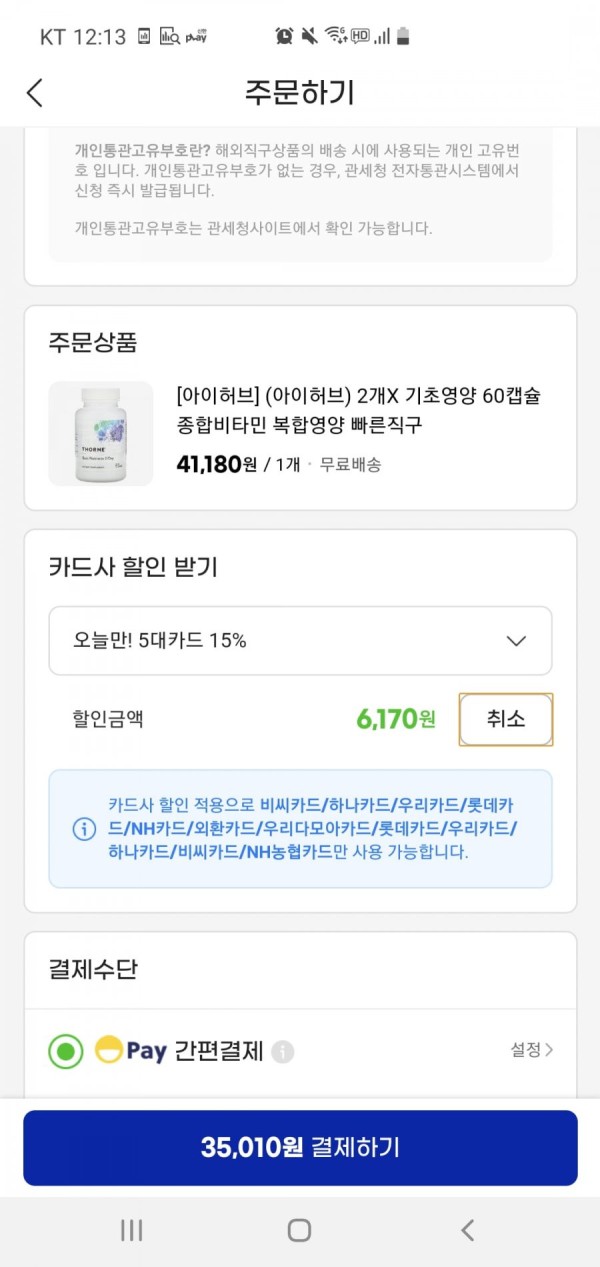
Task: Tap the back arrow in order header
Action: click(x=35, y=93)
